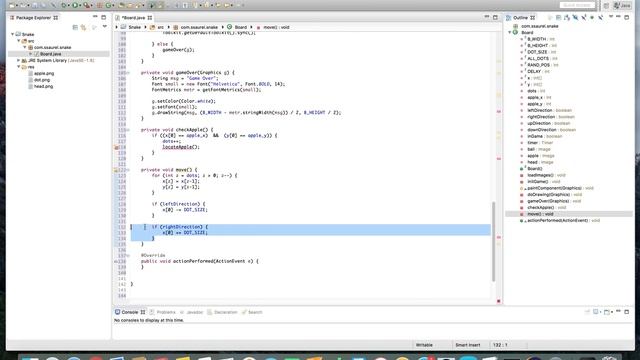This screenshot has height=360, width=640.
Task: Collapse the Snake project node
Action: (x=13, y=34)
